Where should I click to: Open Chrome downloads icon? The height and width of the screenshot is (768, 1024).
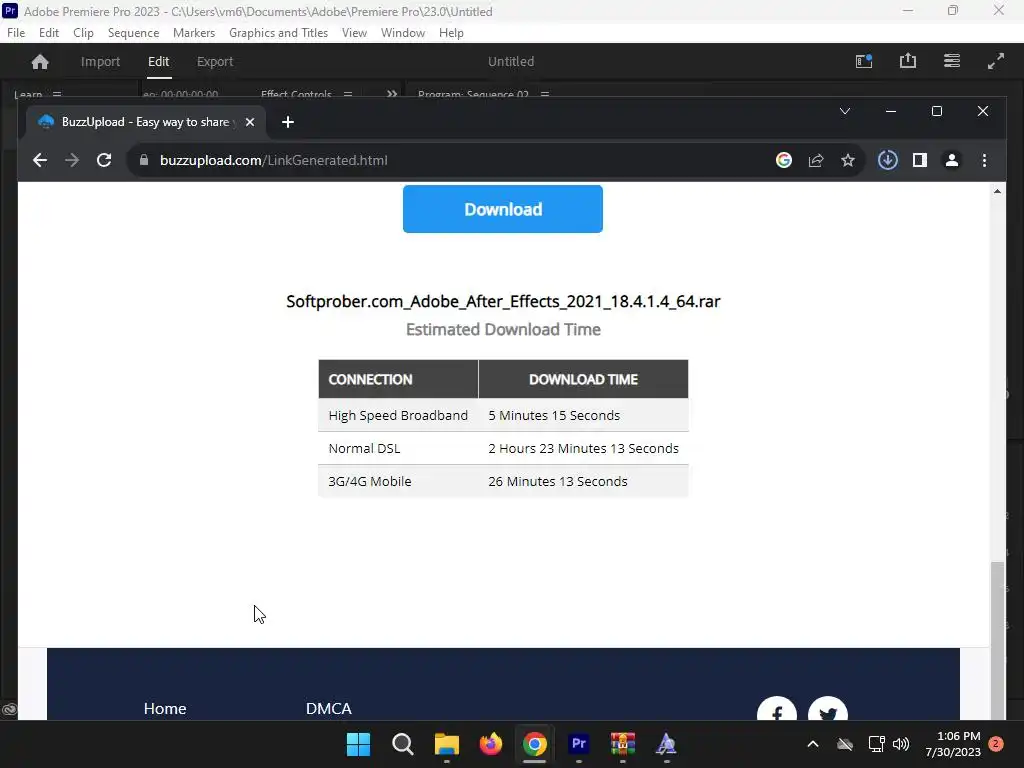pos(888,160)
